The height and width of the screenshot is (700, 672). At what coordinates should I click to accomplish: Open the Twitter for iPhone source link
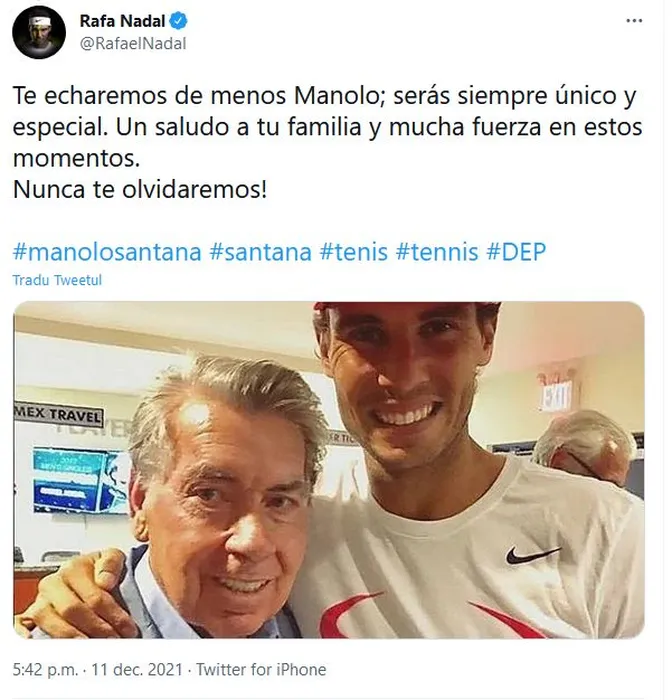pyautogui.click(x=261, y=670)
